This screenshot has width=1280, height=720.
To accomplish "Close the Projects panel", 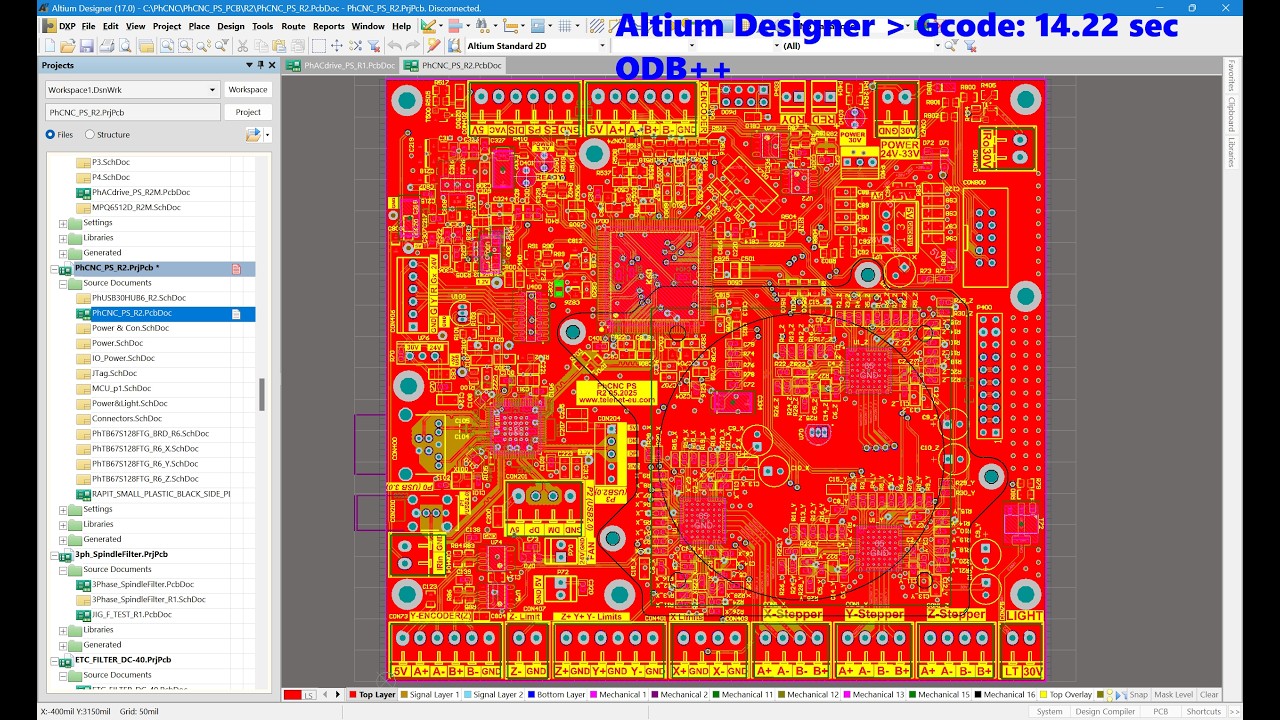I will [x=273, y=65].
